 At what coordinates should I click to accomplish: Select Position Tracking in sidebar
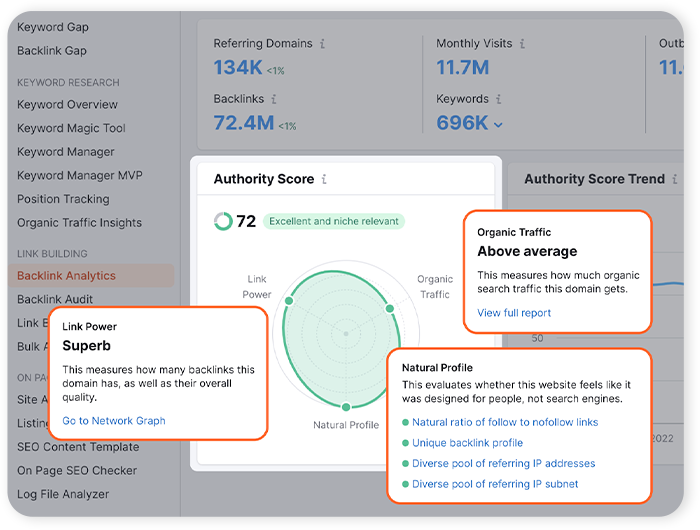(x=63, y=199)
